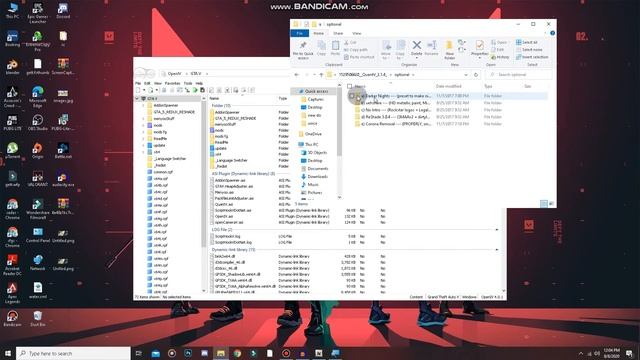
Task: Click the Windows Start button
Action: point(7,353)
